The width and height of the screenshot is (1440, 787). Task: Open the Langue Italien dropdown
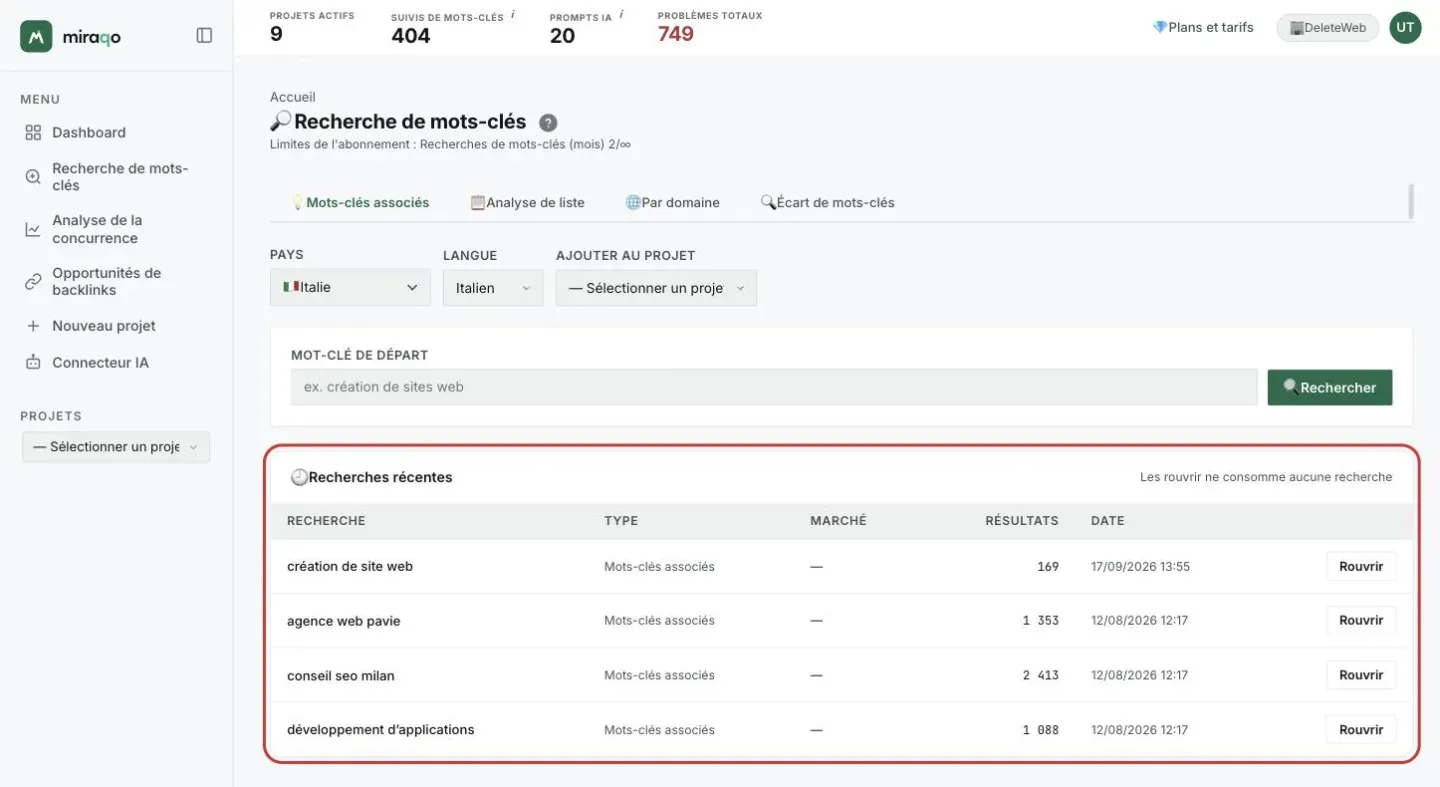(x=493, y=288)
